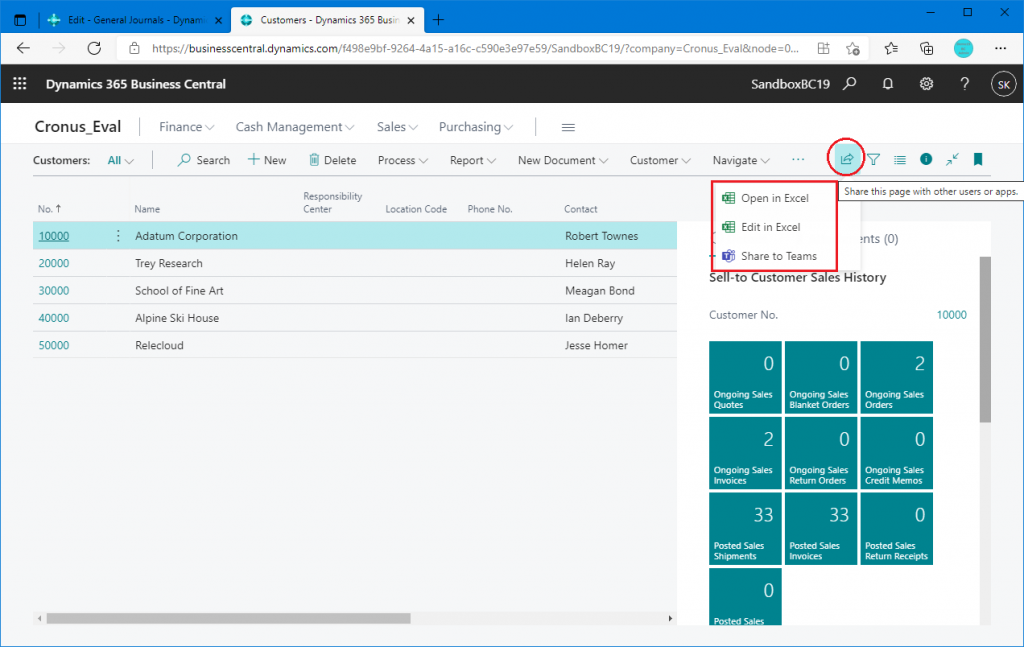1024x647 pixels.
Task: Create a New customer
Action: pyautogui.click(x=267, y=160)
